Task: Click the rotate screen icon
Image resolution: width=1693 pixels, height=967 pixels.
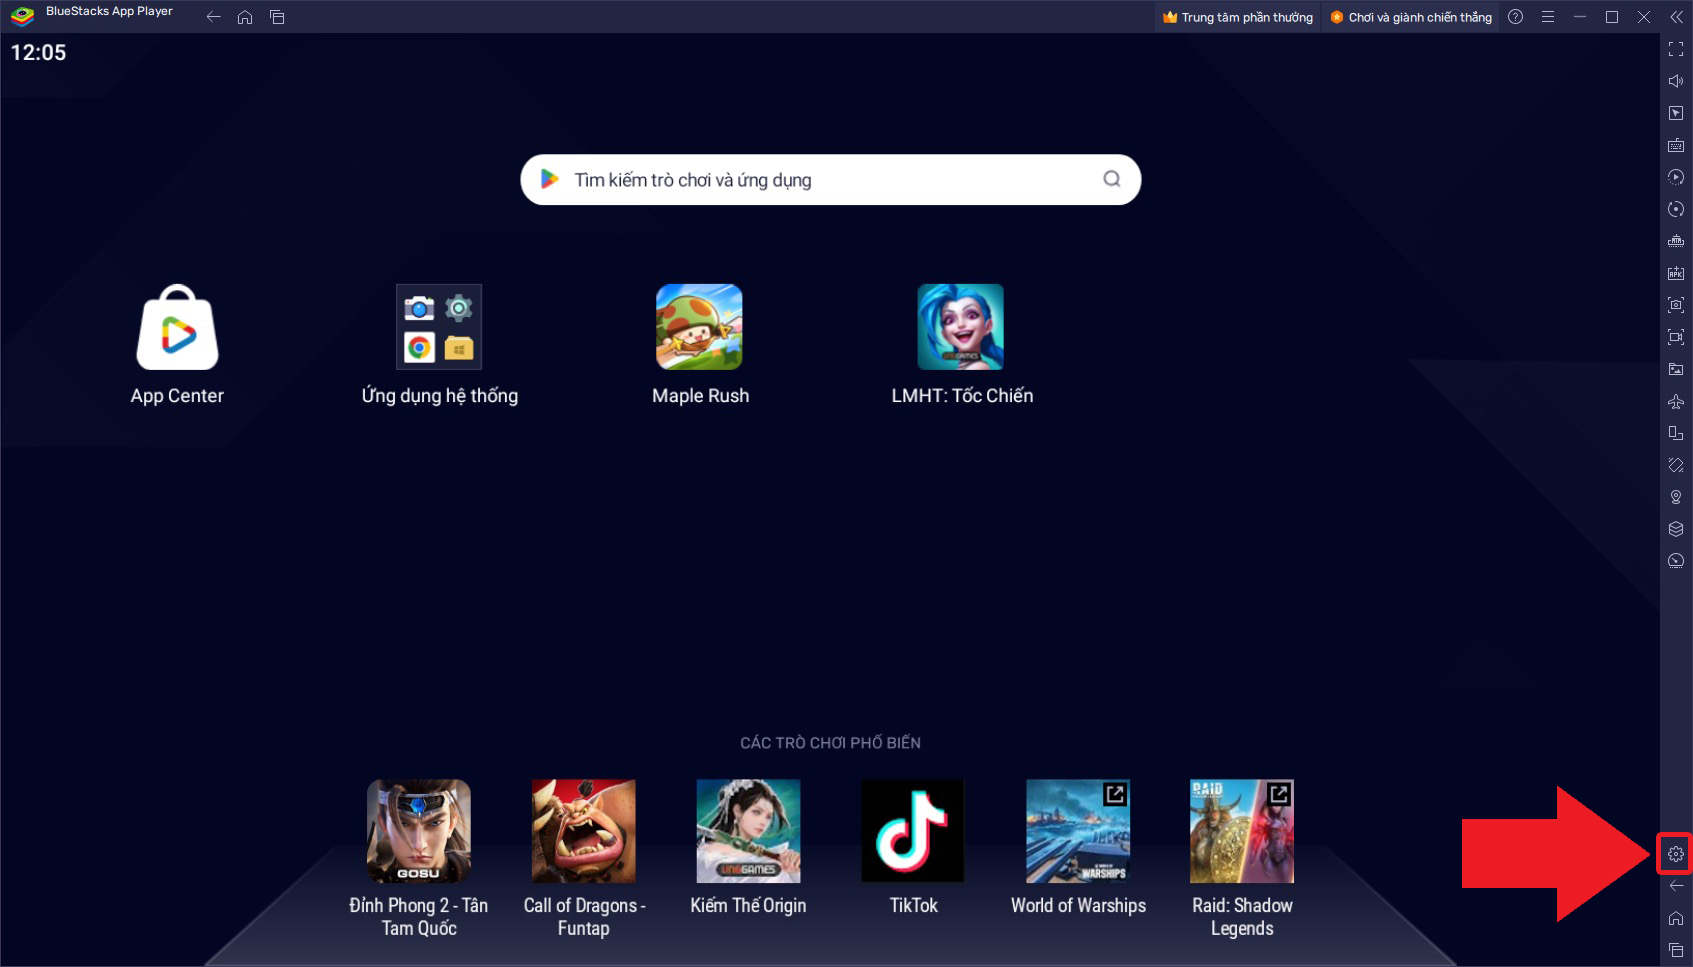Action: 1676,433
